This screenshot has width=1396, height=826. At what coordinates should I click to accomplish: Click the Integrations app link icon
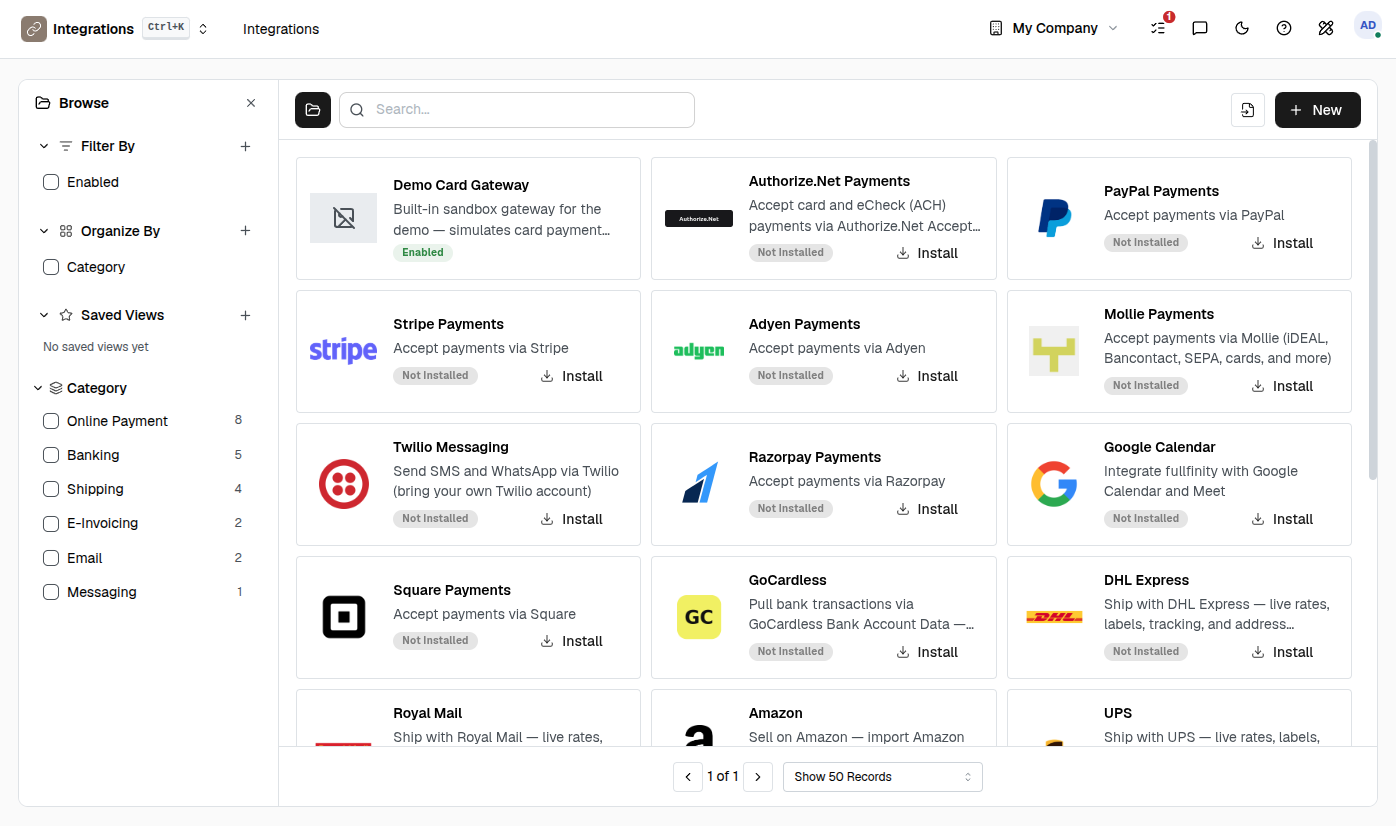[34, 29]
